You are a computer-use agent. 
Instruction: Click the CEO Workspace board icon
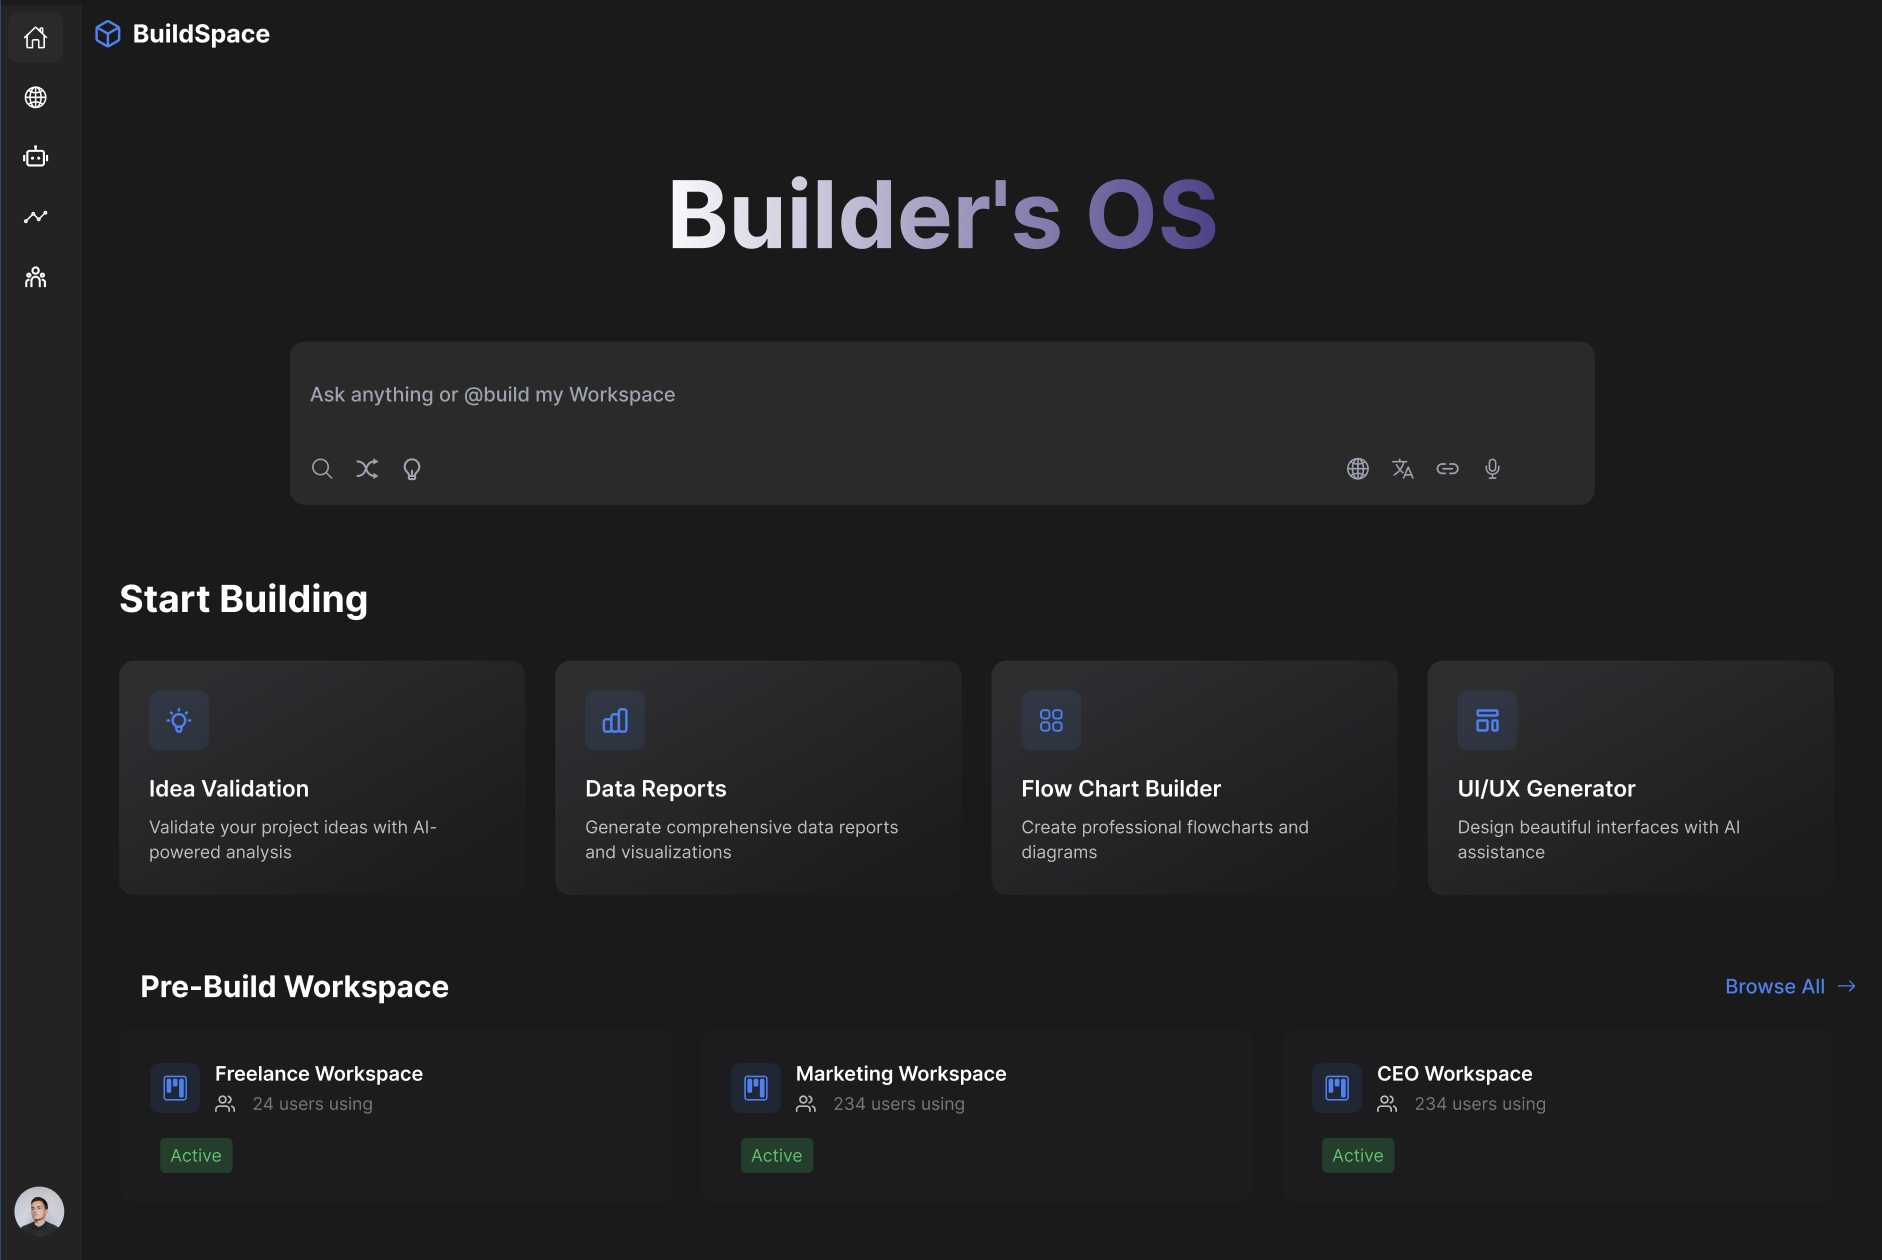coord(1337,1088)
